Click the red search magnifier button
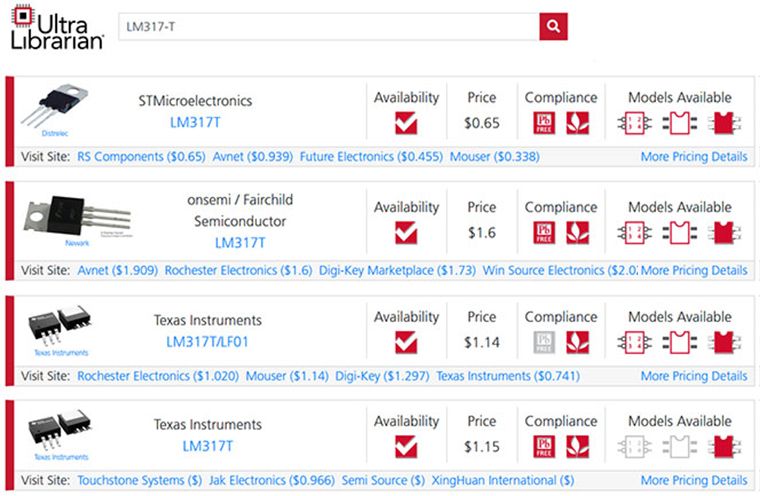760x496 pixels. click(553, 27)
